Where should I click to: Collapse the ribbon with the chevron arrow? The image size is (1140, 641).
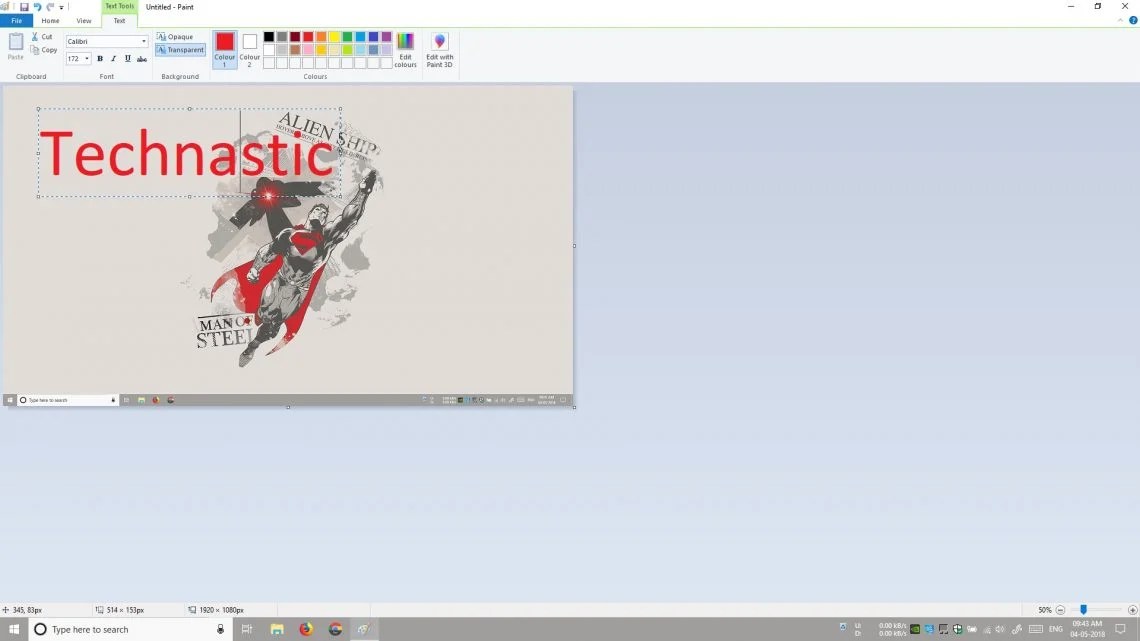1120,20
